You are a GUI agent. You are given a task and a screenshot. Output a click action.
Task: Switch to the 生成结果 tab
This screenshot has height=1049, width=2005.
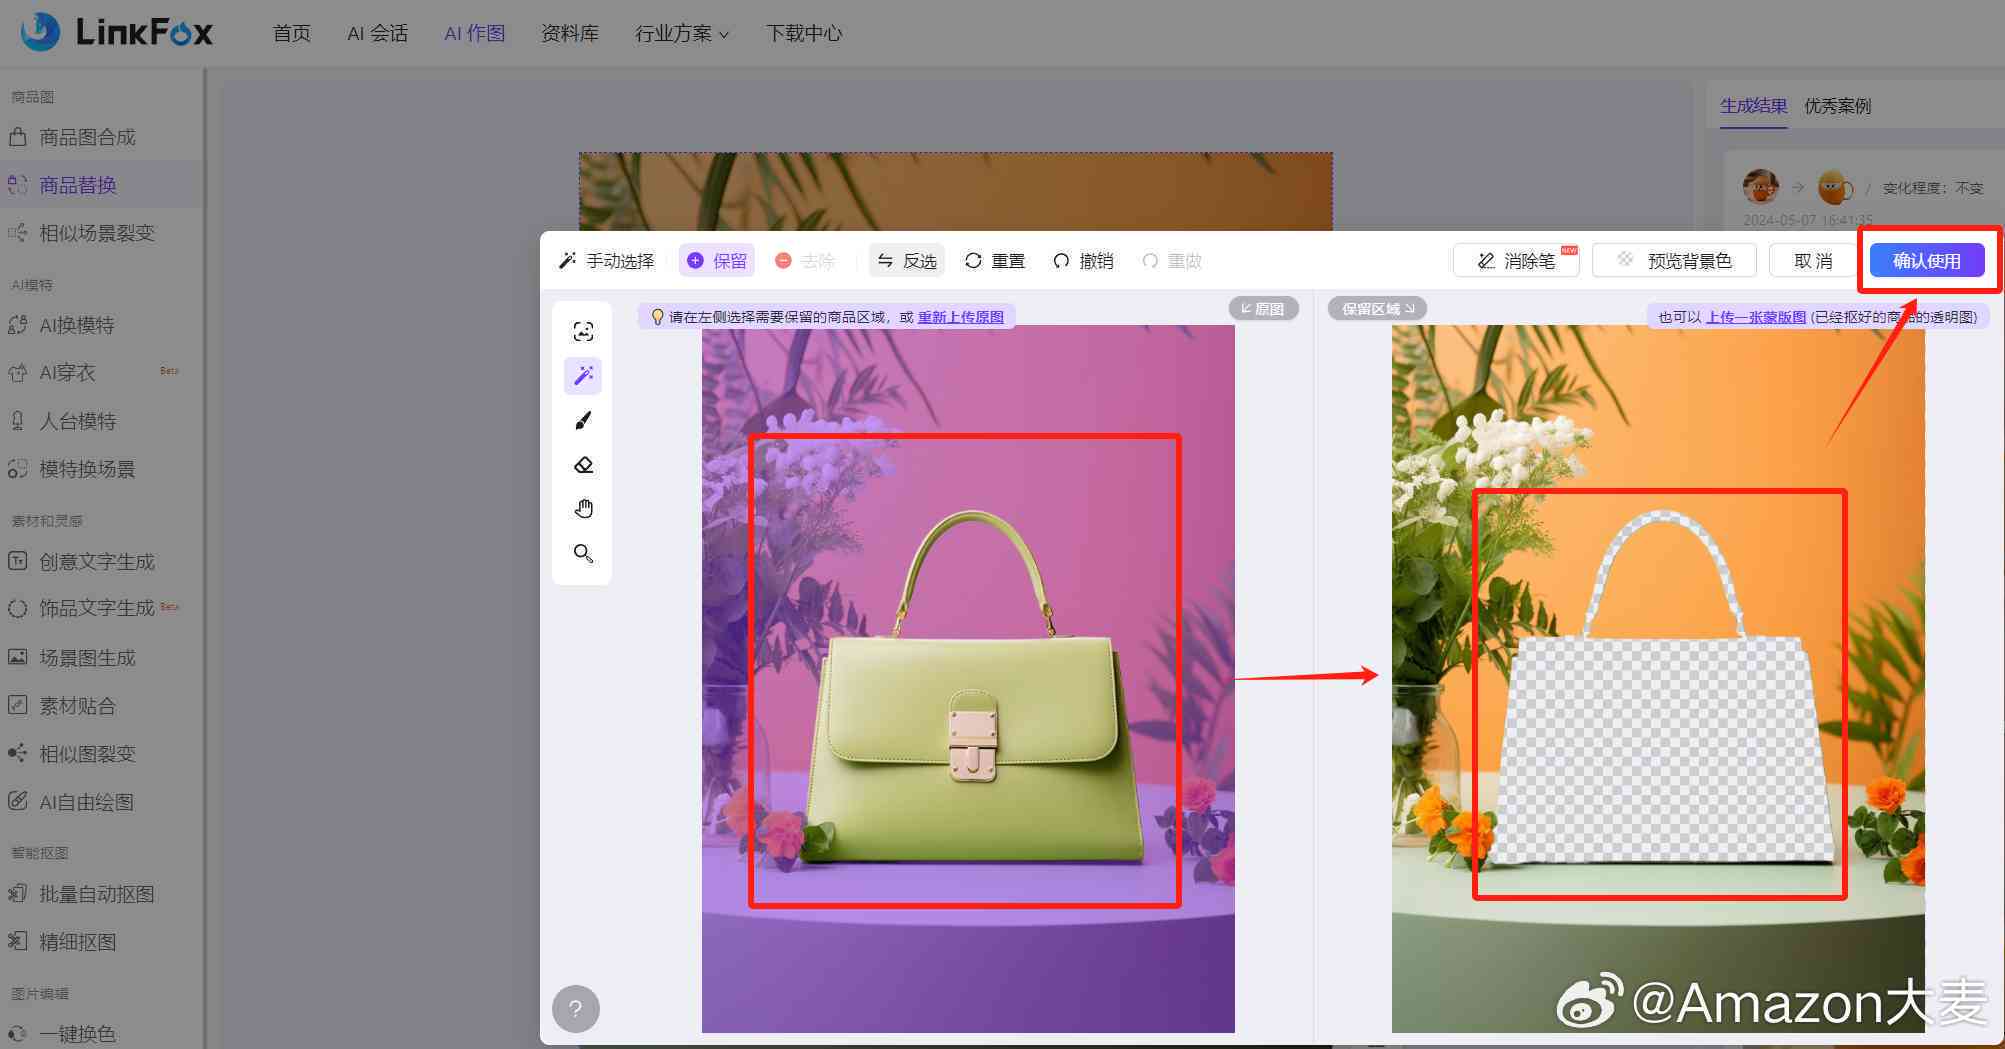coord(1753,105)
